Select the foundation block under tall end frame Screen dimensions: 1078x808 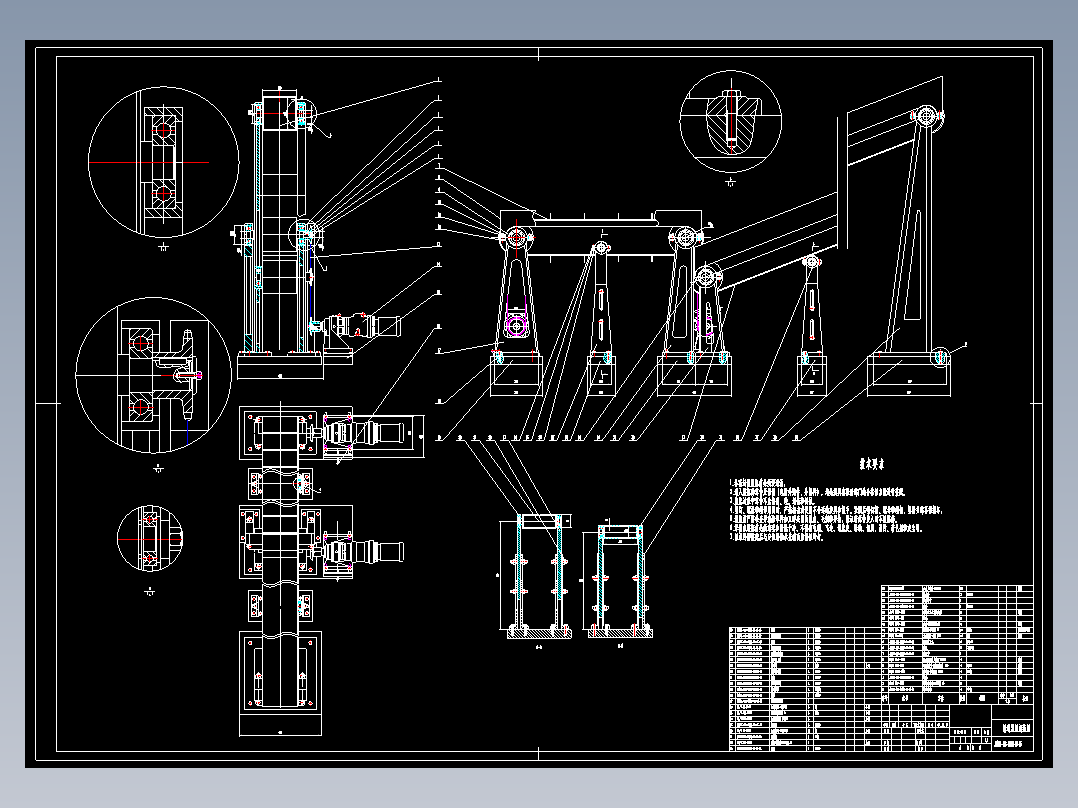click(x=909, y=375)
